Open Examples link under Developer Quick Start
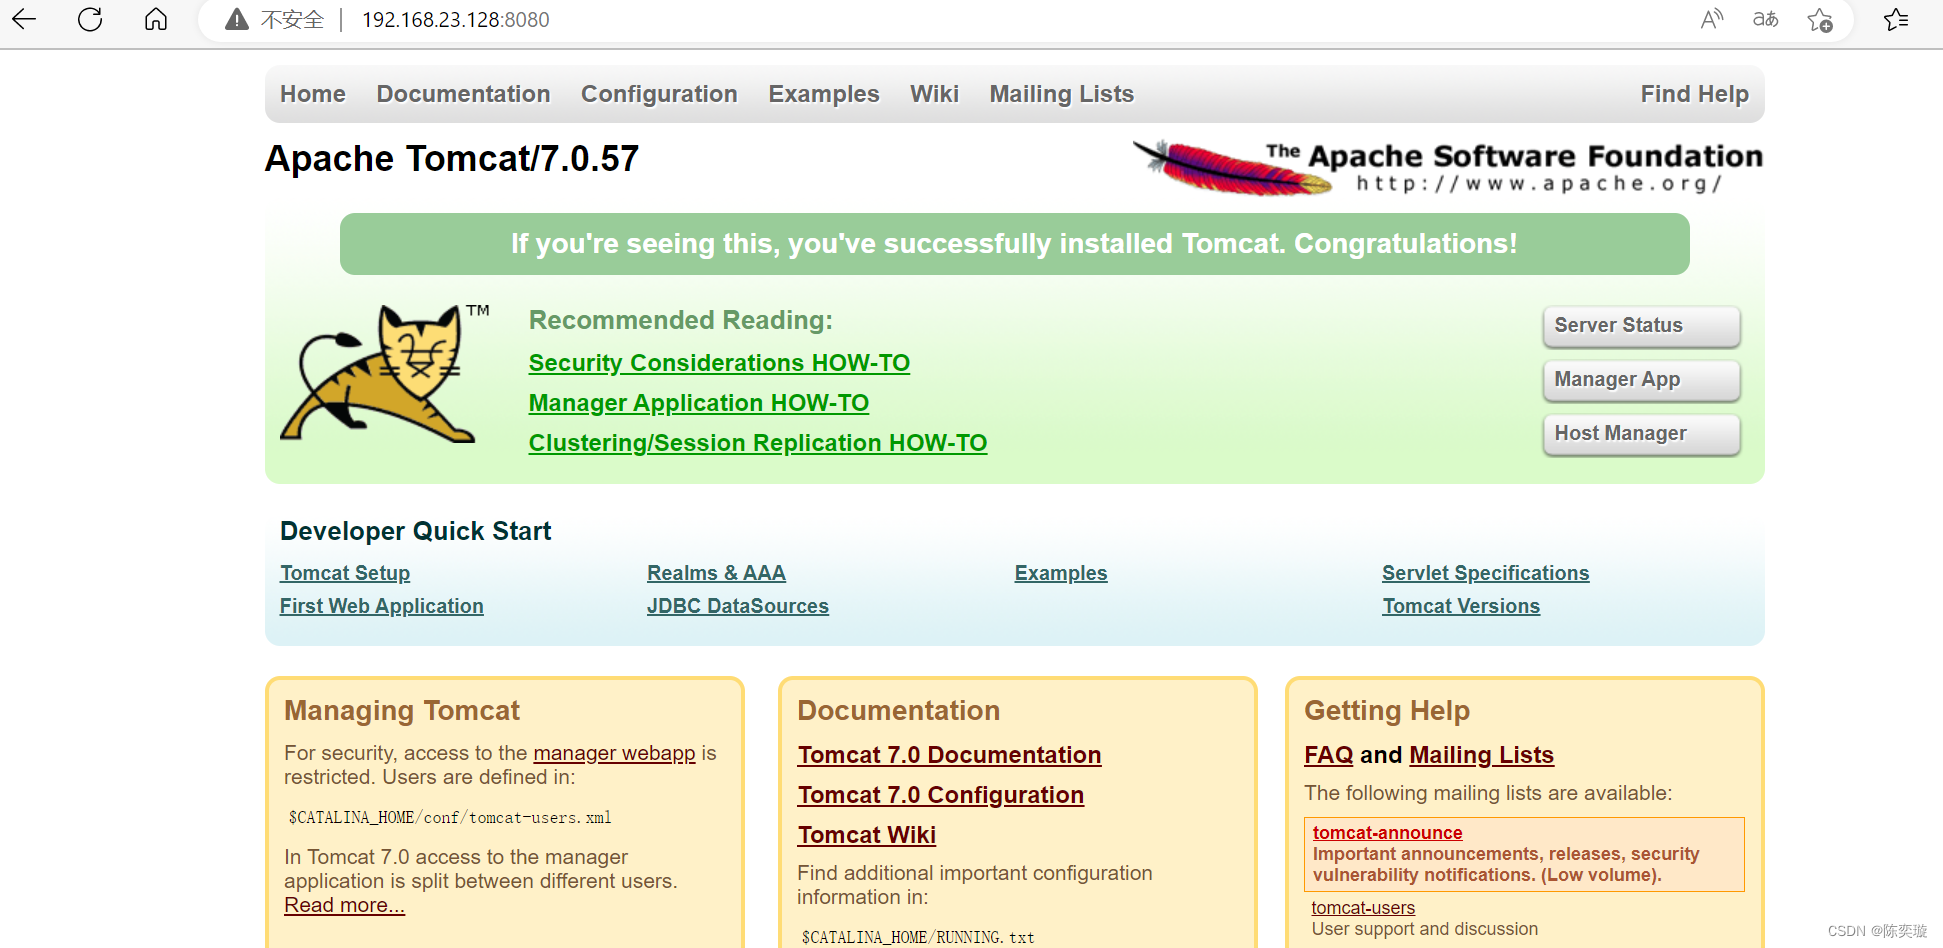1943x948 pixels. (1061, 573)
